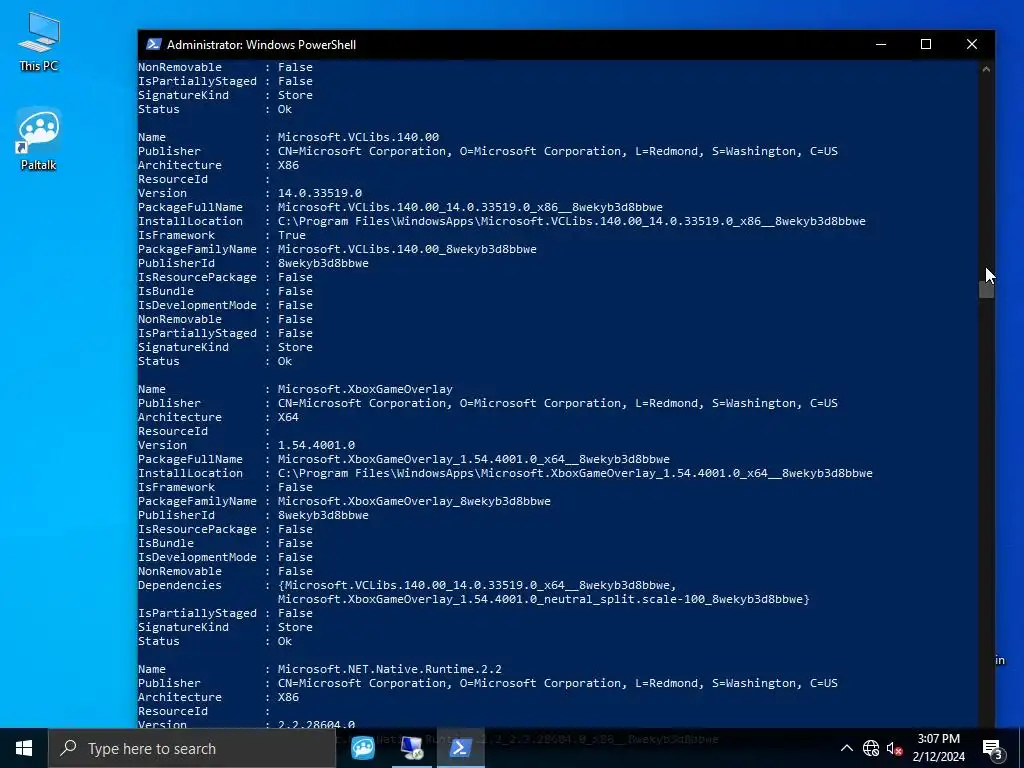The image size is (1024, 768).
Task: Click Microsoft.VCLibs.140.00_8wekyb3d8bbwe family name
Action: 407,249
